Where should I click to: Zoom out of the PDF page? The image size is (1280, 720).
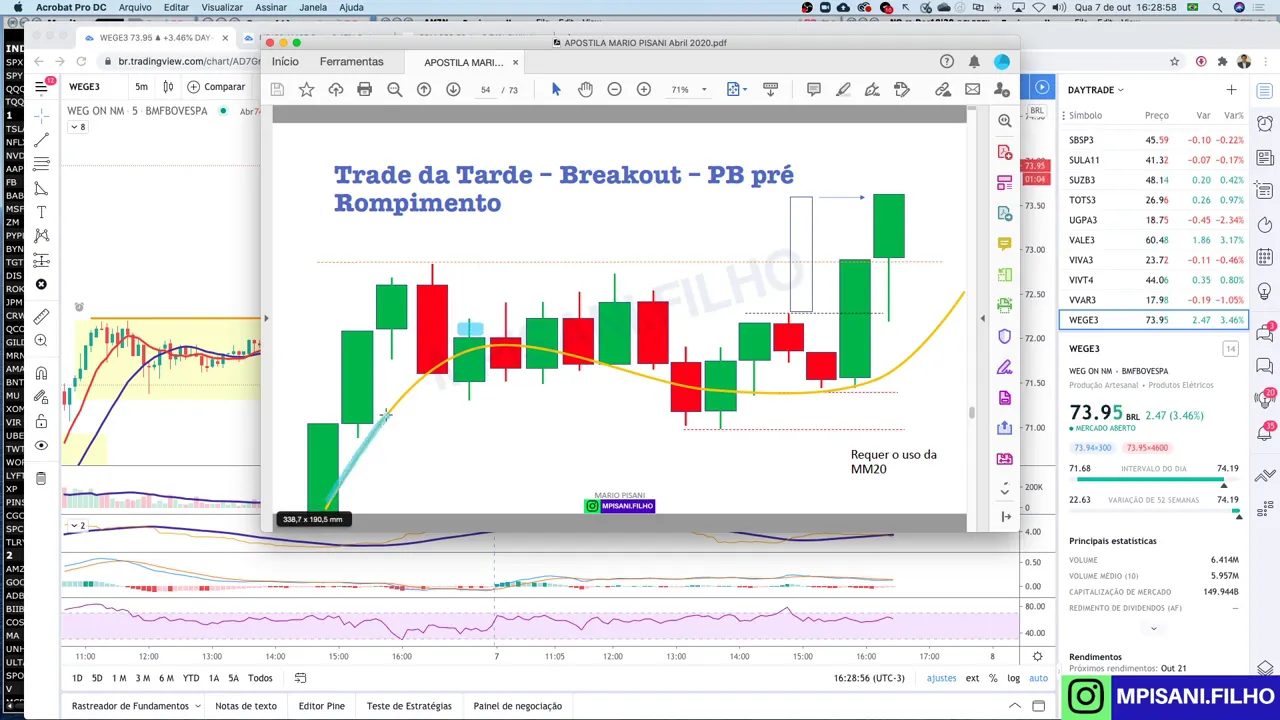click(615, 90)
